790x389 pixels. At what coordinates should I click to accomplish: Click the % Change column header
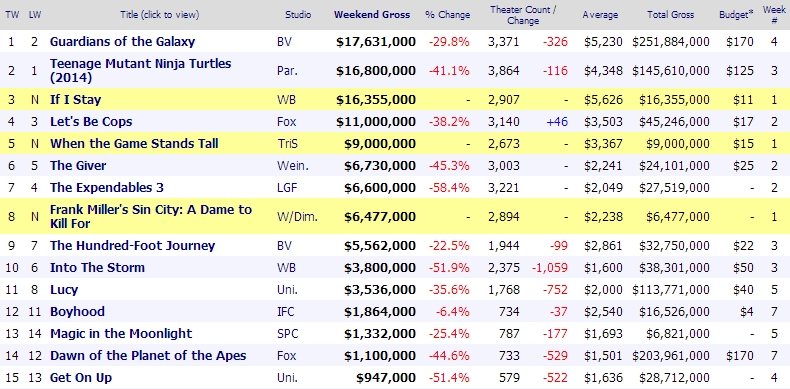pos(447,15)
